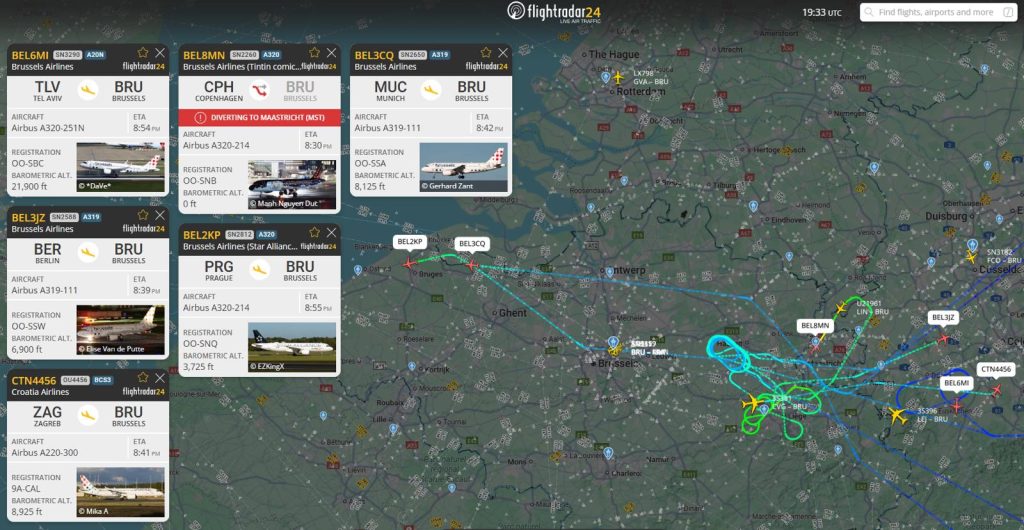Open the OO-SBC aircraft photo thumbnail

point(121,168)
